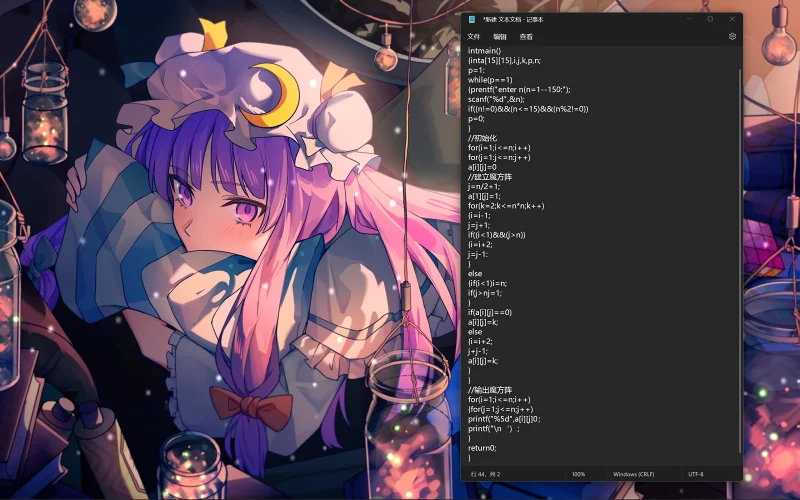Click the vertical scrollbar in Notepad
Viewport: 800px width, 500px height.
[739, 260]
